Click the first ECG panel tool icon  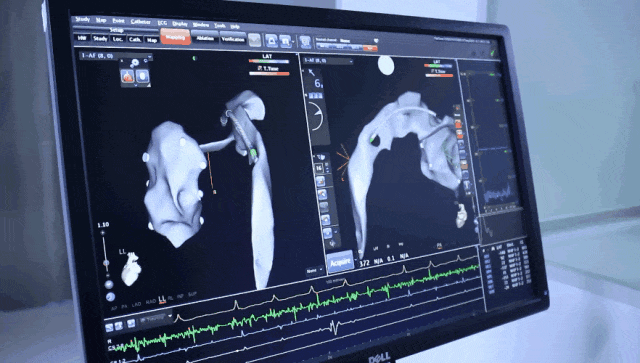point(109,327)
